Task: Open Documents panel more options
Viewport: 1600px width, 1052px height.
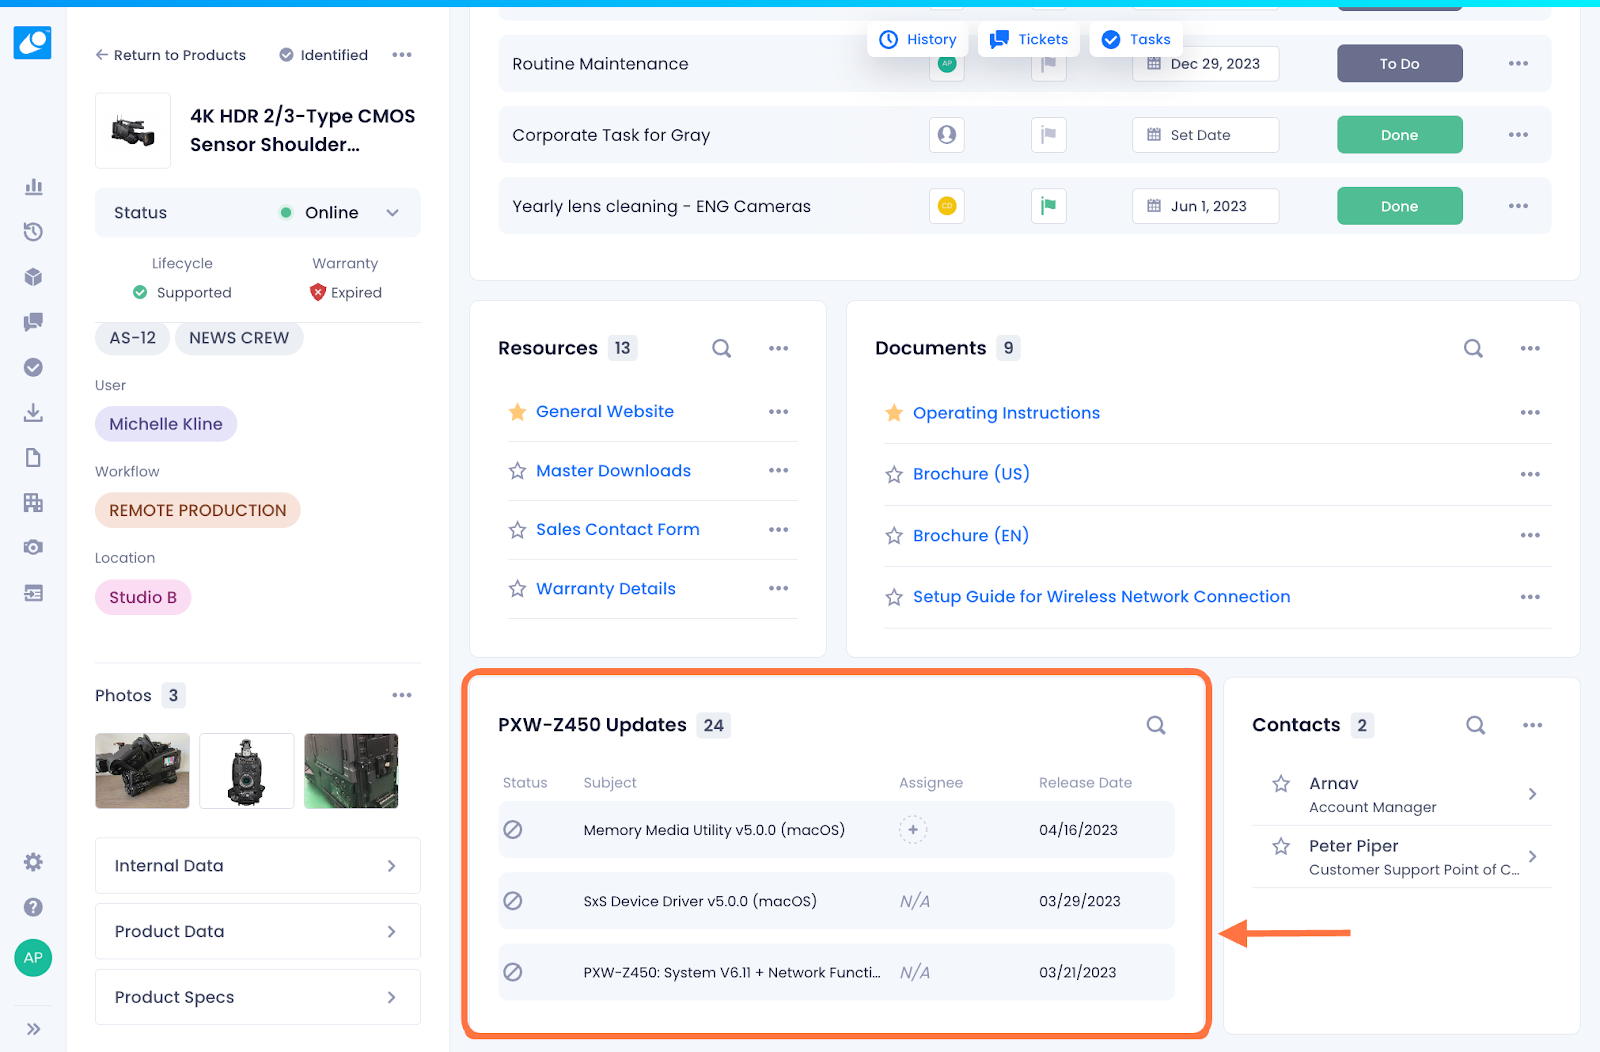Action: pos(1530,348)
